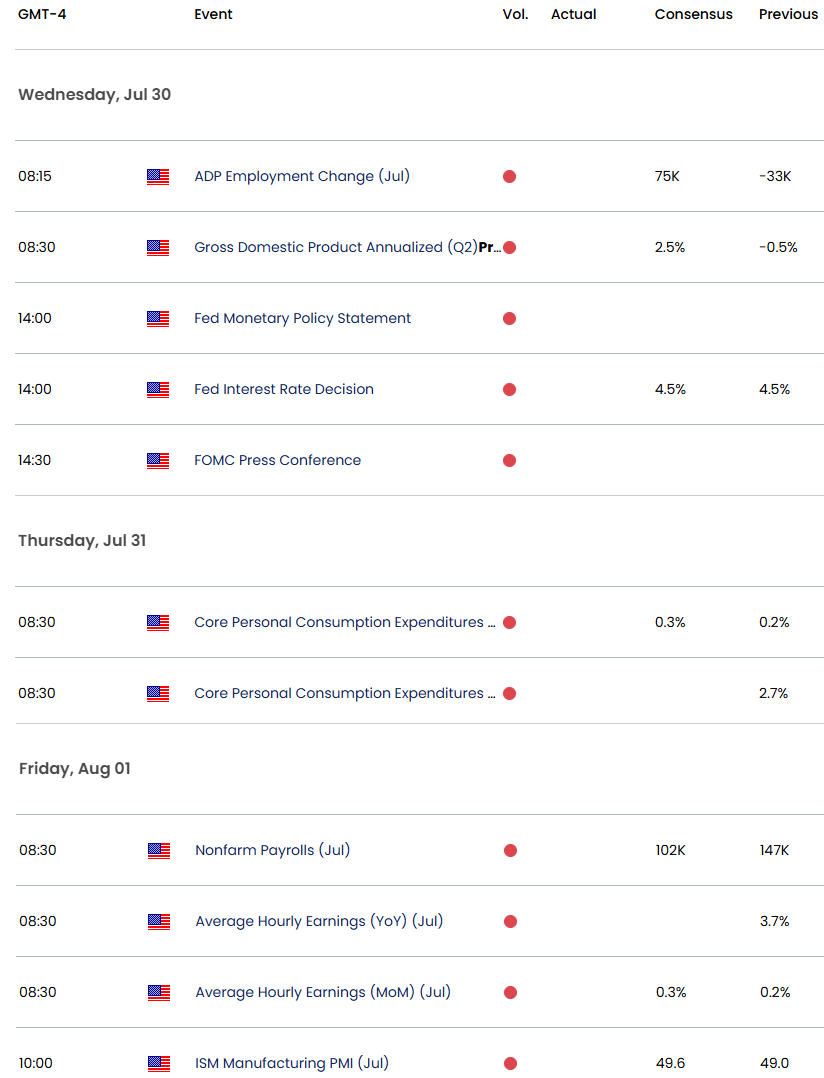824x1078 pixels.
Task: Click the red volatility dot for Average Hourly Earnings (YoY)
Action: point(510,922)
